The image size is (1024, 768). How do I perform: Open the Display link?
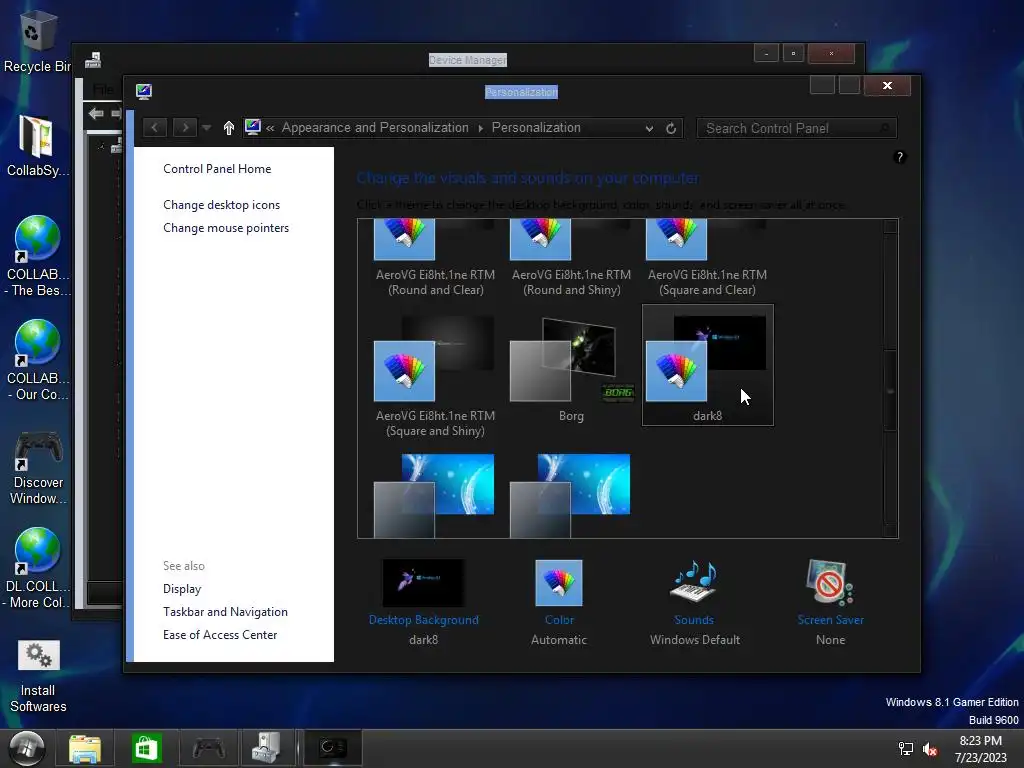182,589
